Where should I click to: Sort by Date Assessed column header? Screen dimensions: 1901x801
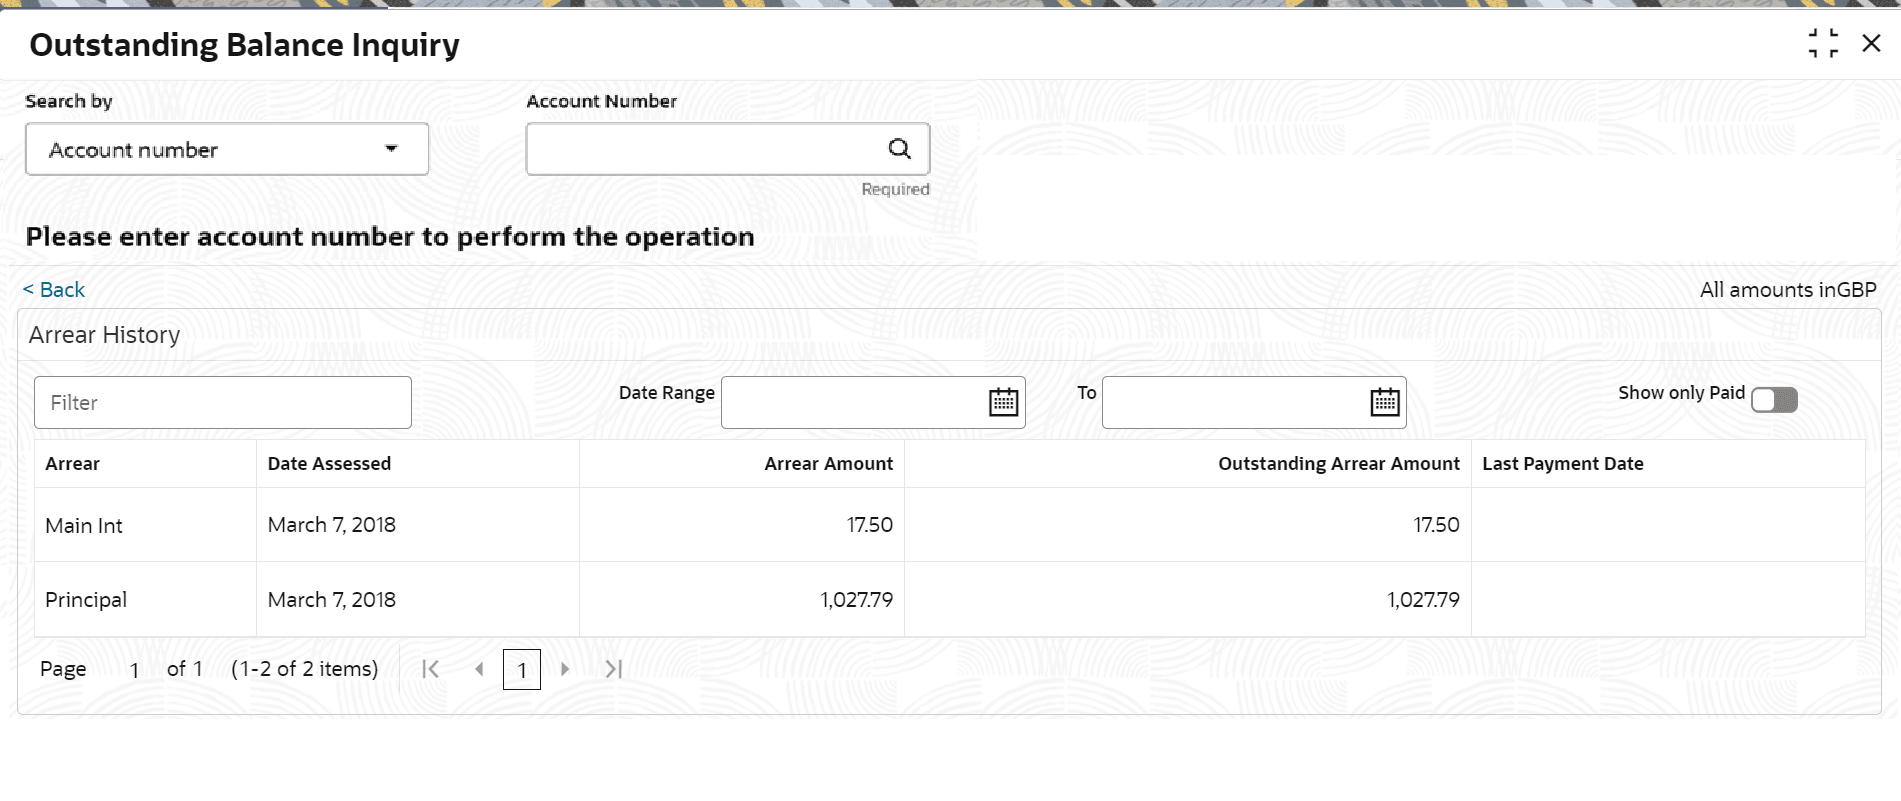tap(329, 464)
